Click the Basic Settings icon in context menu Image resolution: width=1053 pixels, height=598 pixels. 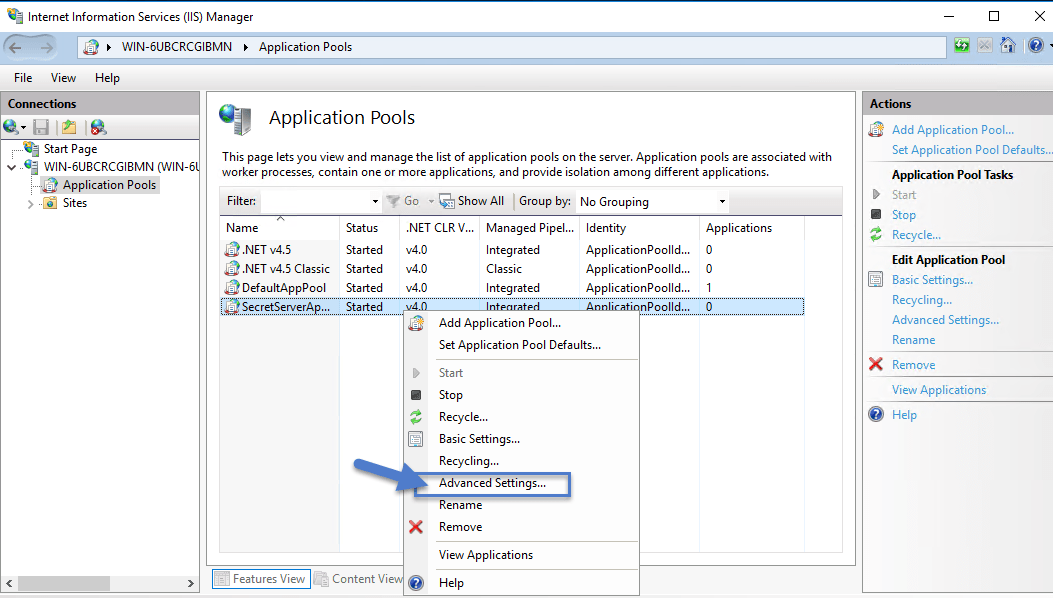click(416, 439)
